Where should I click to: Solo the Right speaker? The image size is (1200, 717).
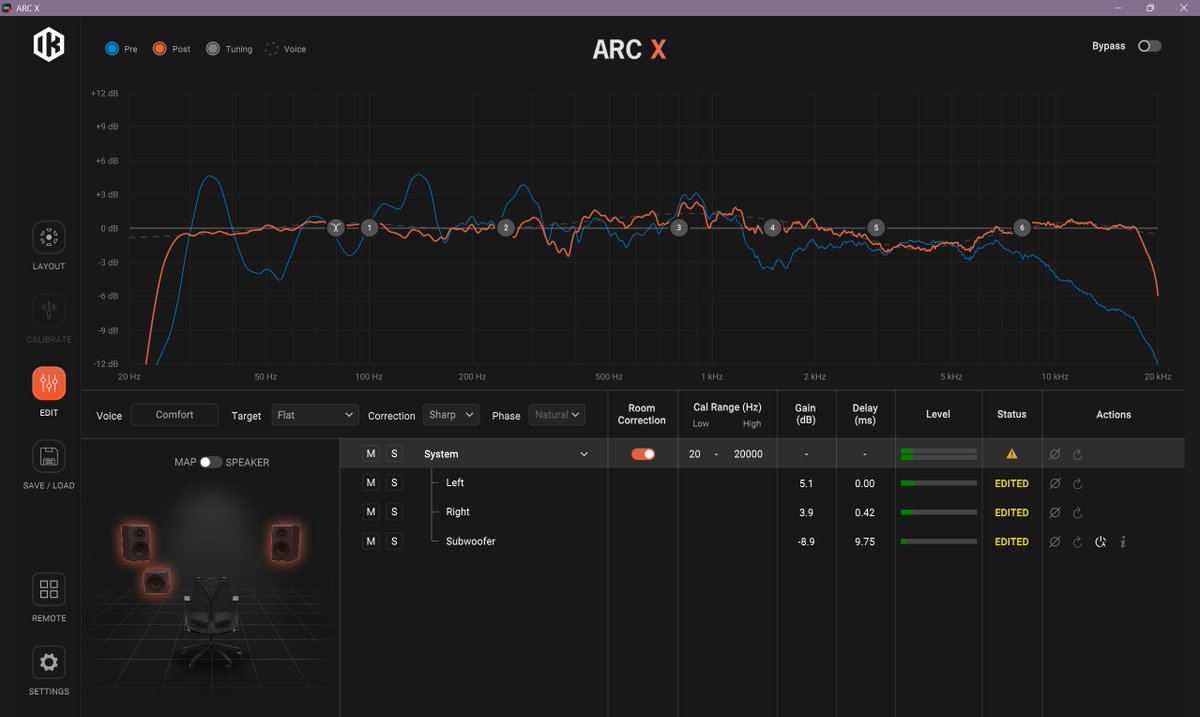click(x=394, y=512)
